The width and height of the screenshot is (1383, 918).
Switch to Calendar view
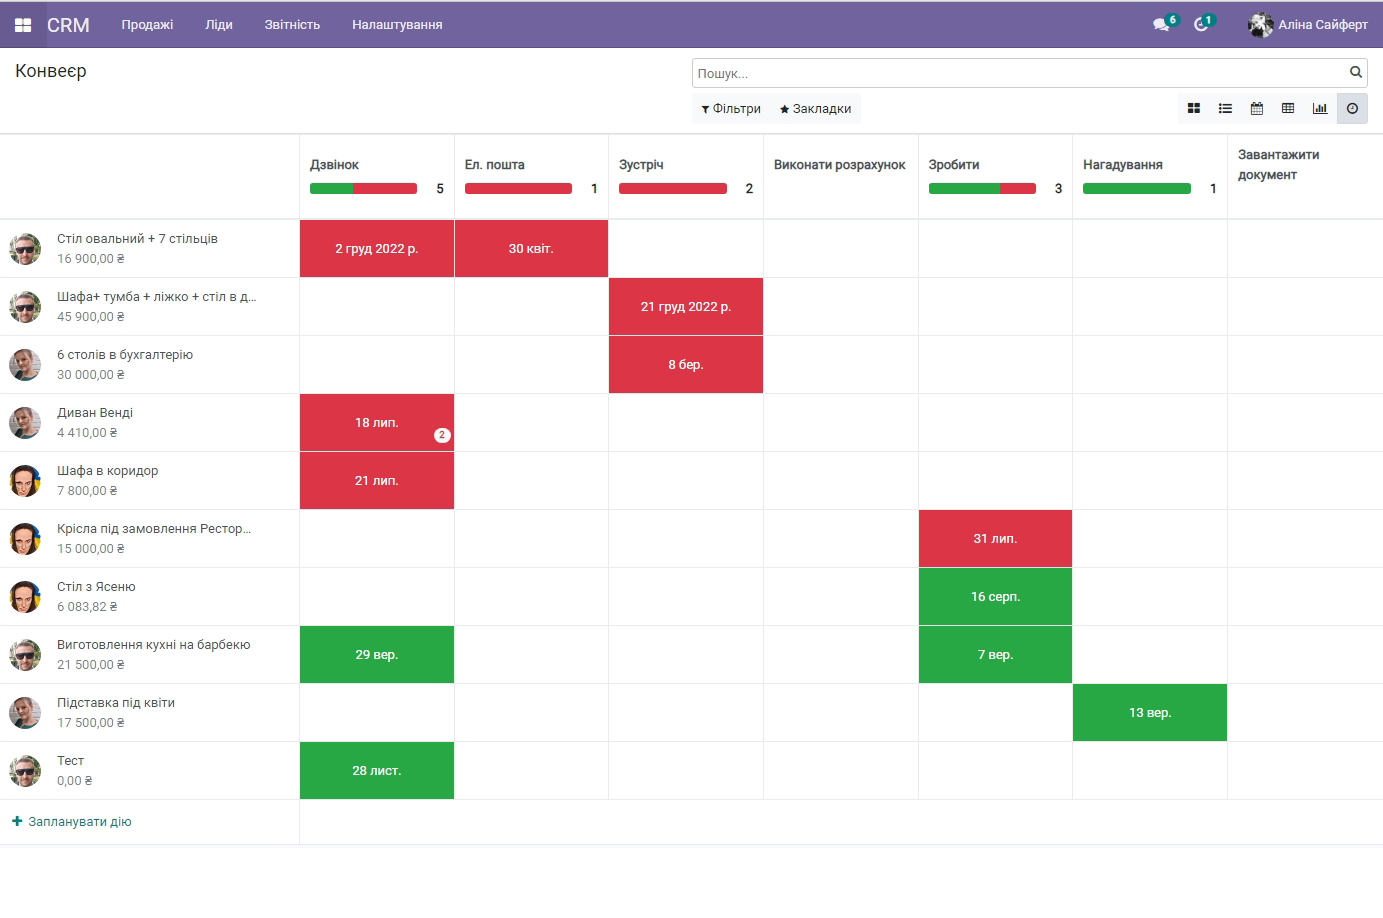pos(1257,108)
